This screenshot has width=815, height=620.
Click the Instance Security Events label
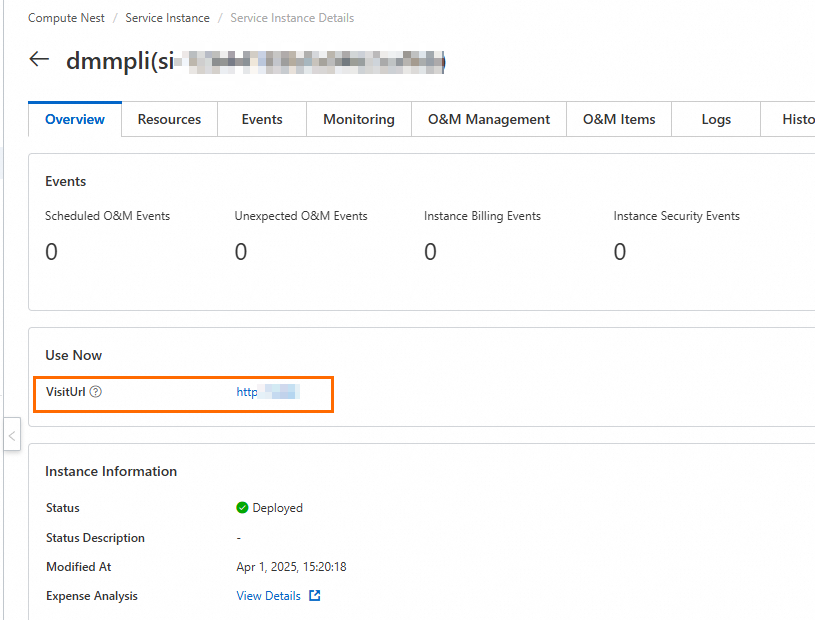pyautogui.click(x=677, y=216)
